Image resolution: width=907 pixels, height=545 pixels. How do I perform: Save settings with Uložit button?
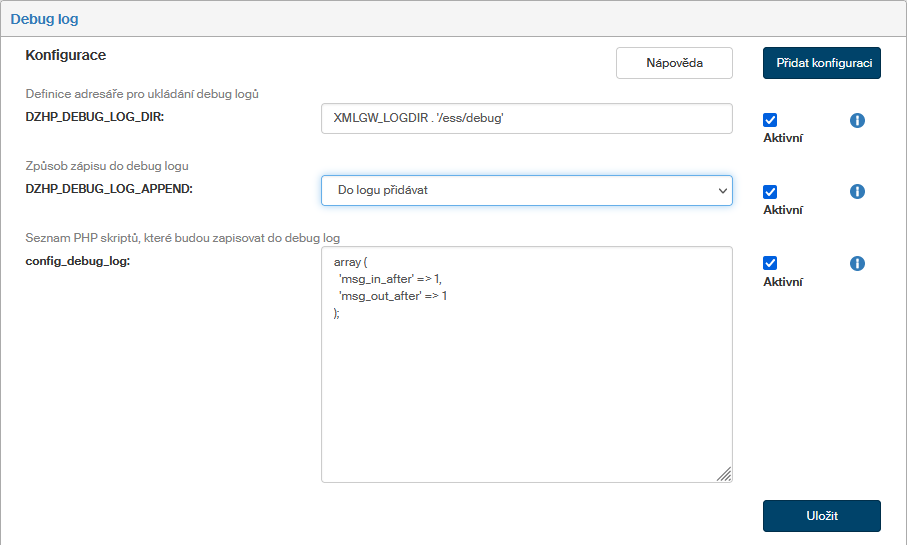click(x=821, y=516)
